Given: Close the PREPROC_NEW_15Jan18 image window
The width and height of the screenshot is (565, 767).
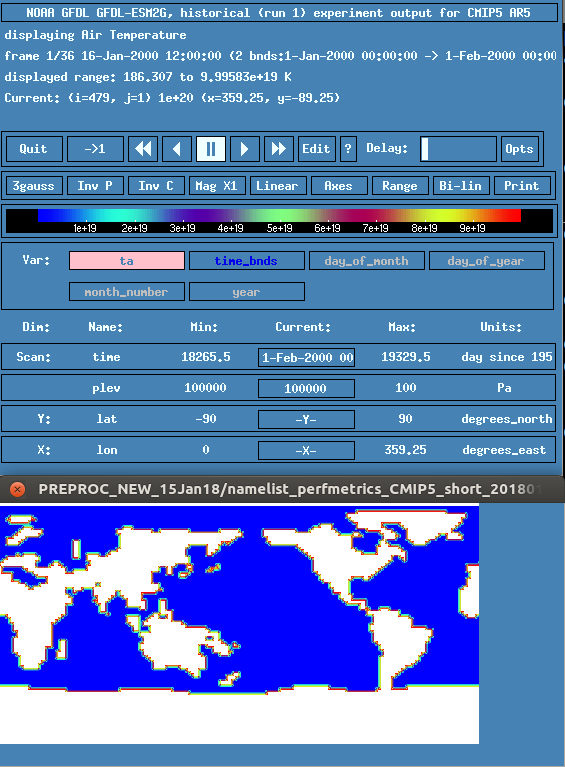Looking at the screenshot, I should coord(18,489).
